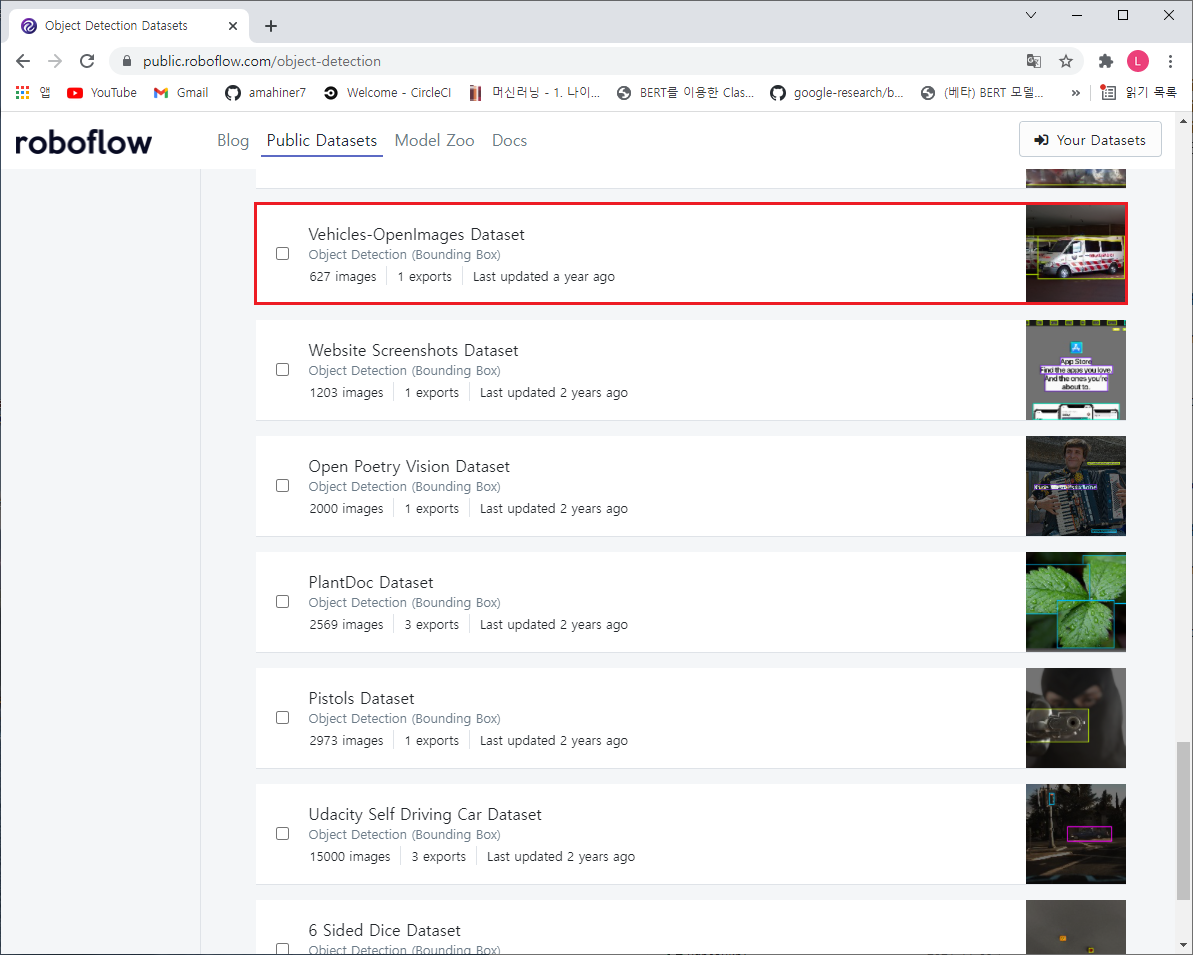1193x955 pixels.
Task: Open the Docs nav item
Action: click(509, 140)
